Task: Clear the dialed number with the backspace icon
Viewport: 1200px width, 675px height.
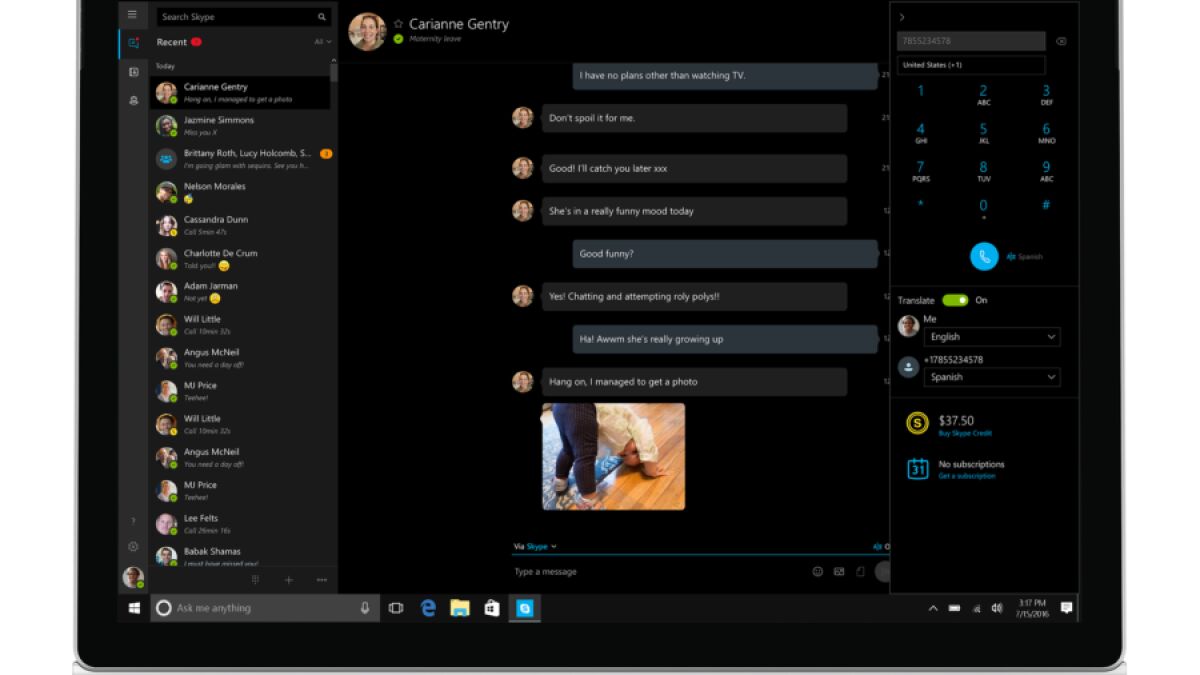Action: tap(1061, 41)
